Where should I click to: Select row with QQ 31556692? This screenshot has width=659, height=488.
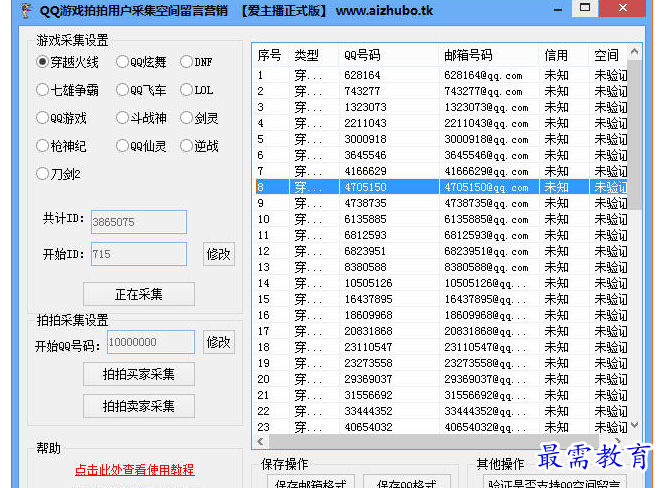pyautogui.click(x=440, y=395)
